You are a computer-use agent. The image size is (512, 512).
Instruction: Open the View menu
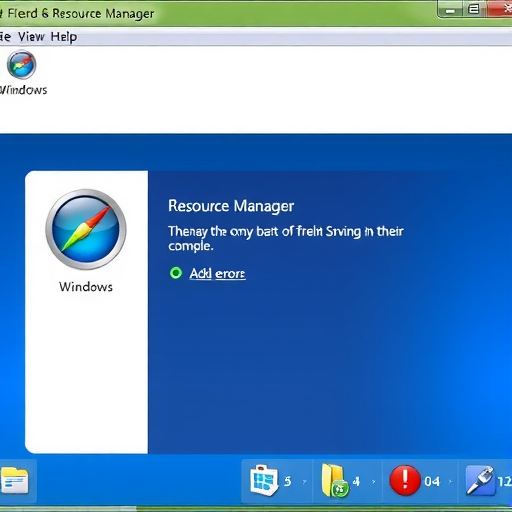click(x=31, y=36)
